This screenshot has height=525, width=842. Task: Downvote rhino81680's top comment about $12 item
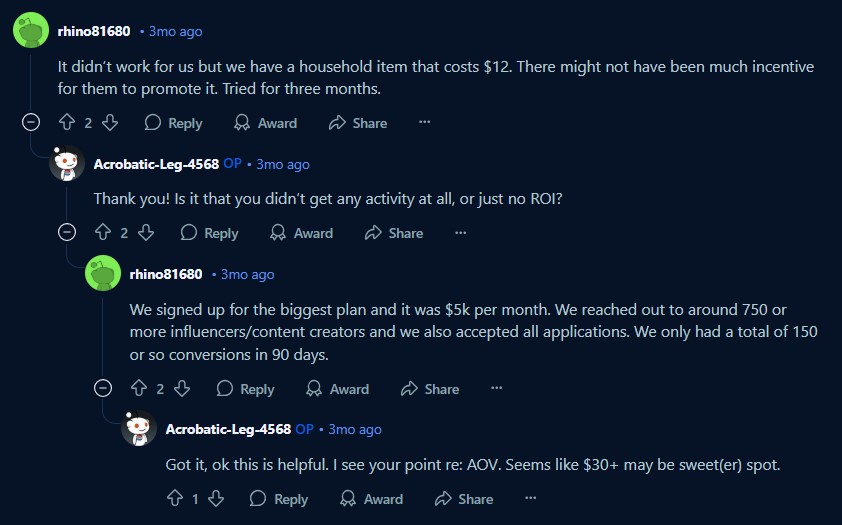(x=110, y=123)
